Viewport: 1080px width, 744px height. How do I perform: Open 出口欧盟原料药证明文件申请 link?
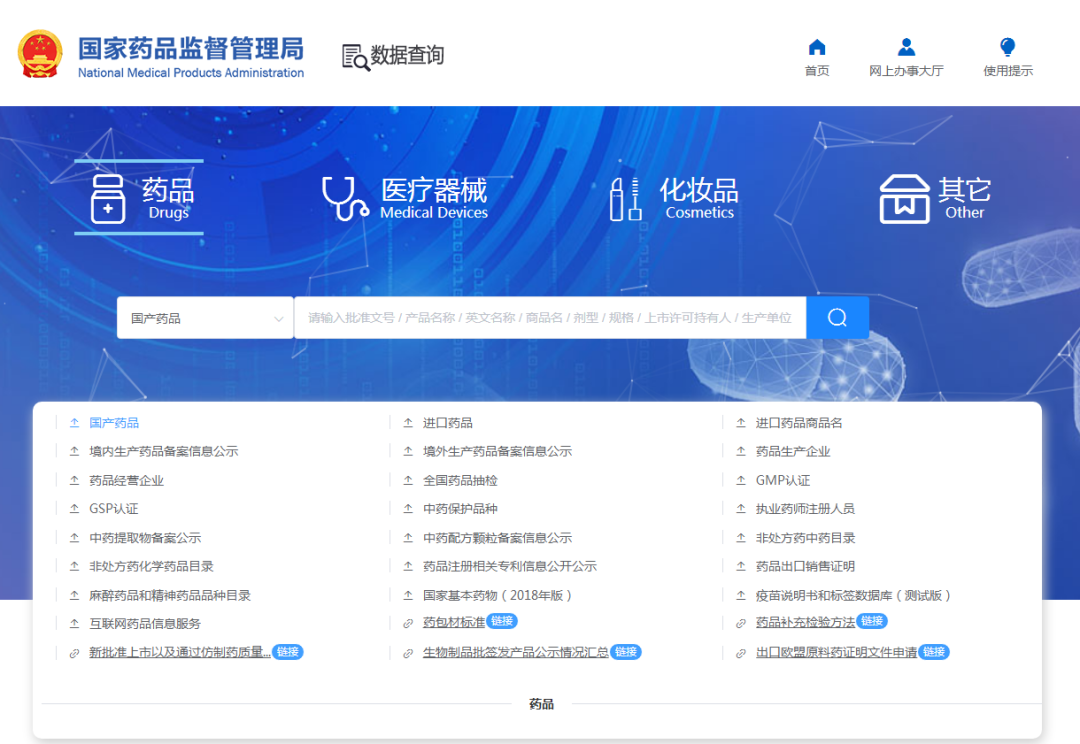[836, 652]
